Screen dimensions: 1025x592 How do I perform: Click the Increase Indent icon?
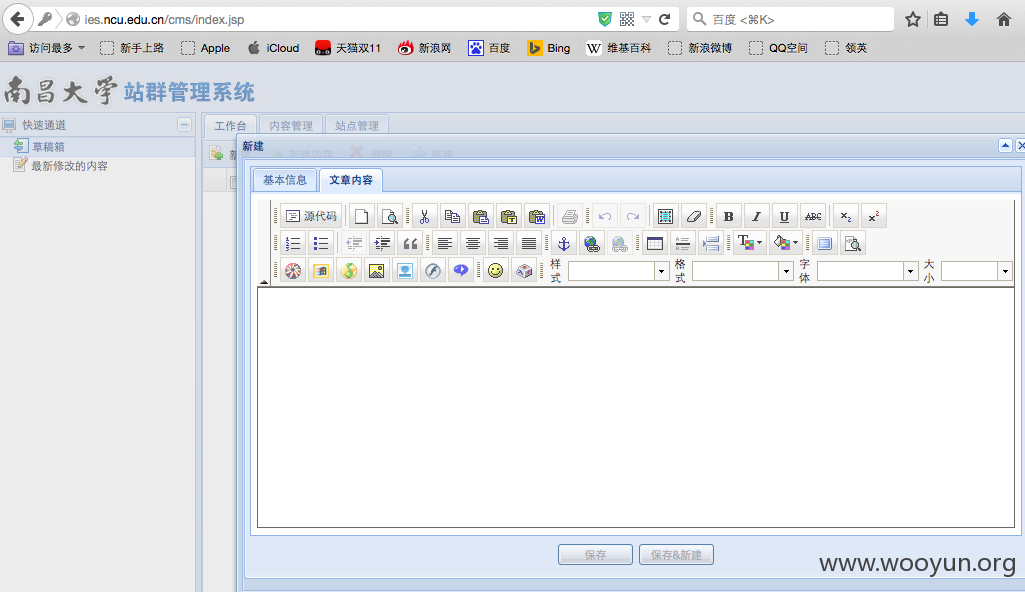click(x=382, y=244)
